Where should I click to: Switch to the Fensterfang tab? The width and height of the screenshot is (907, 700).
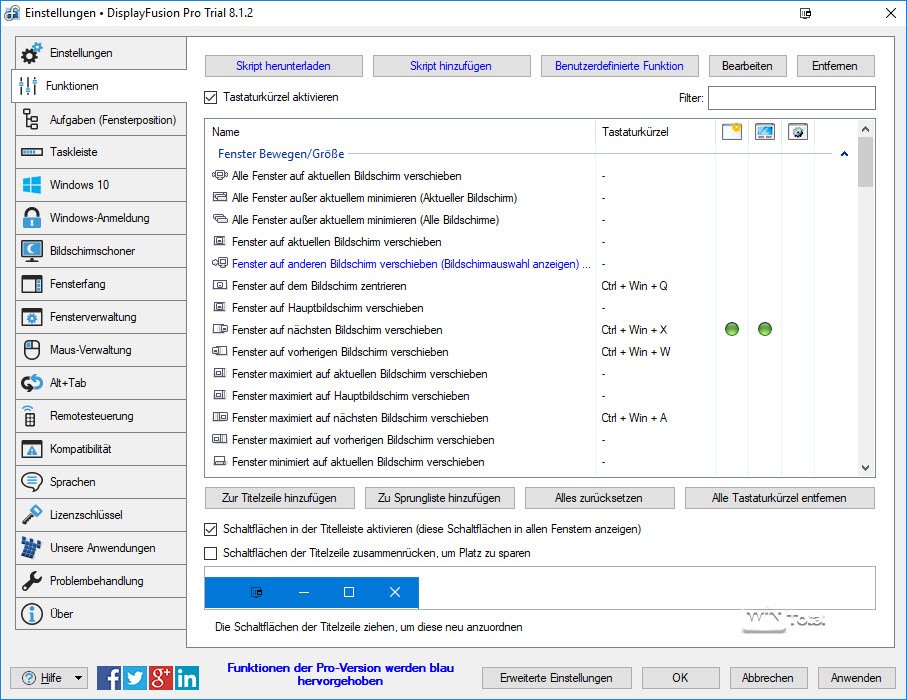pyautogui.click(x=101, y=284)
